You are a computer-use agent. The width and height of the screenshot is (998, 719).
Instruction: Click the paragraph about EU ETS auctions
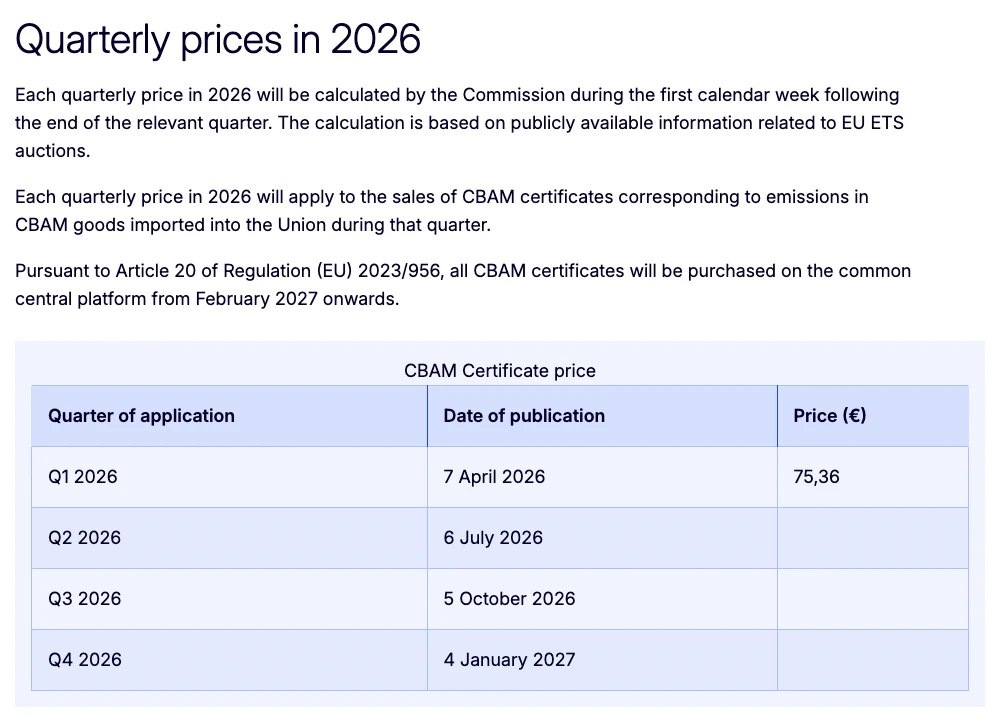(459, 123)
